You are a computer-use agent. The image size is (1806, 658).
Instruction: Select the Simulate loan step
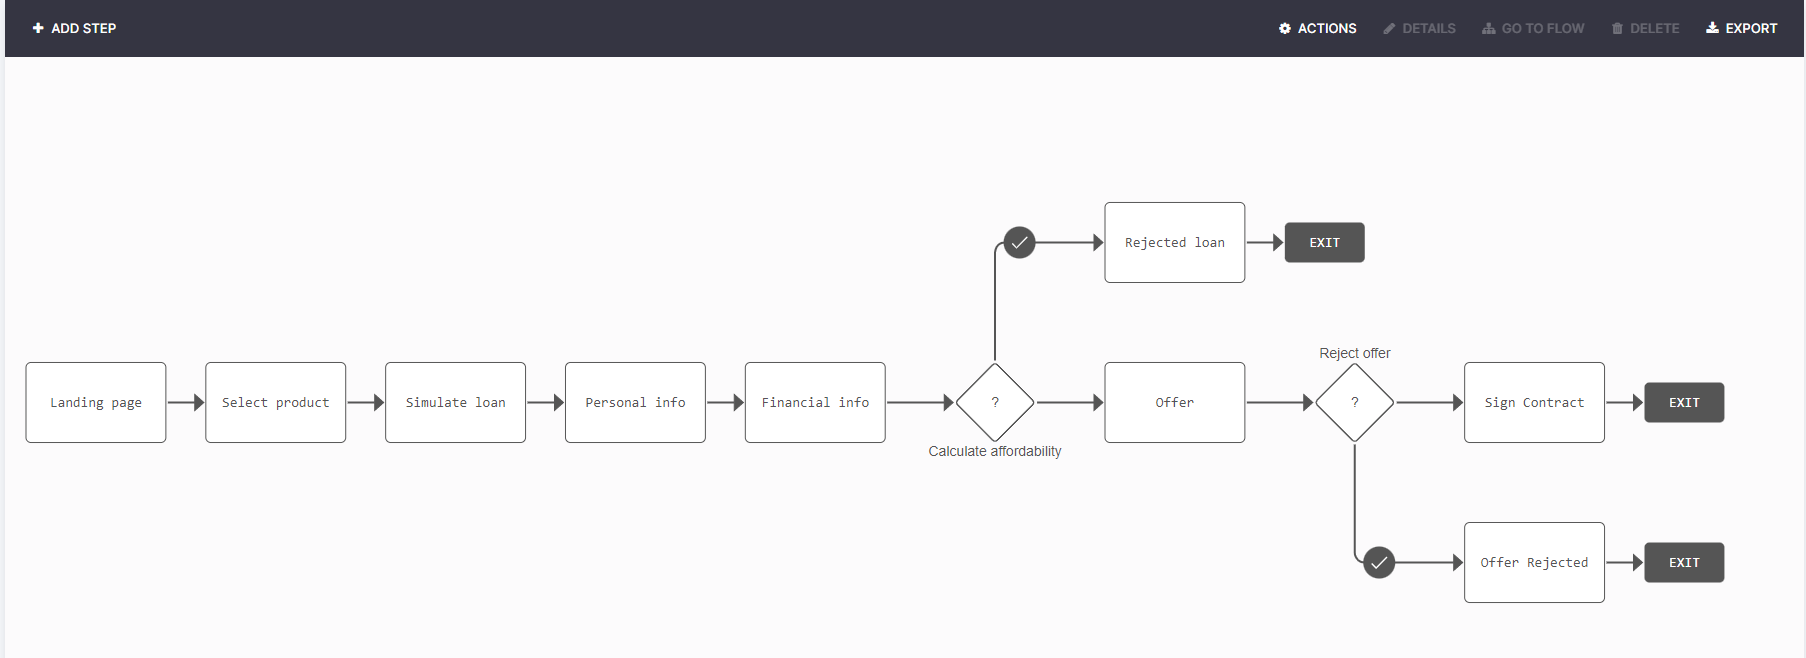455,402
